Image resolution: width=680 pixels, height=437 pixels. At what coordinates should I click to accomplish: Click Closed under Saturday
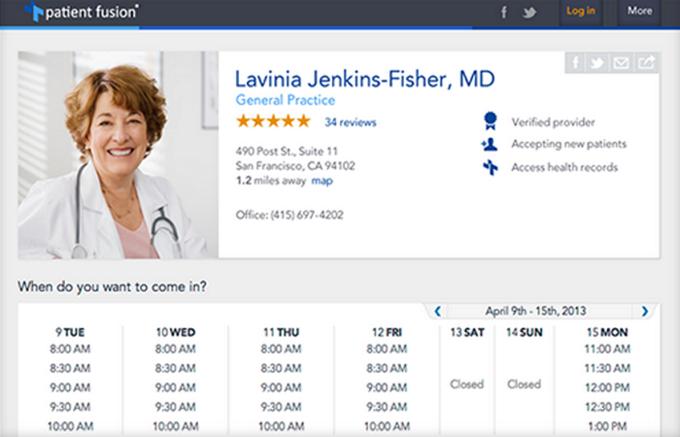[x=467, y=384]
